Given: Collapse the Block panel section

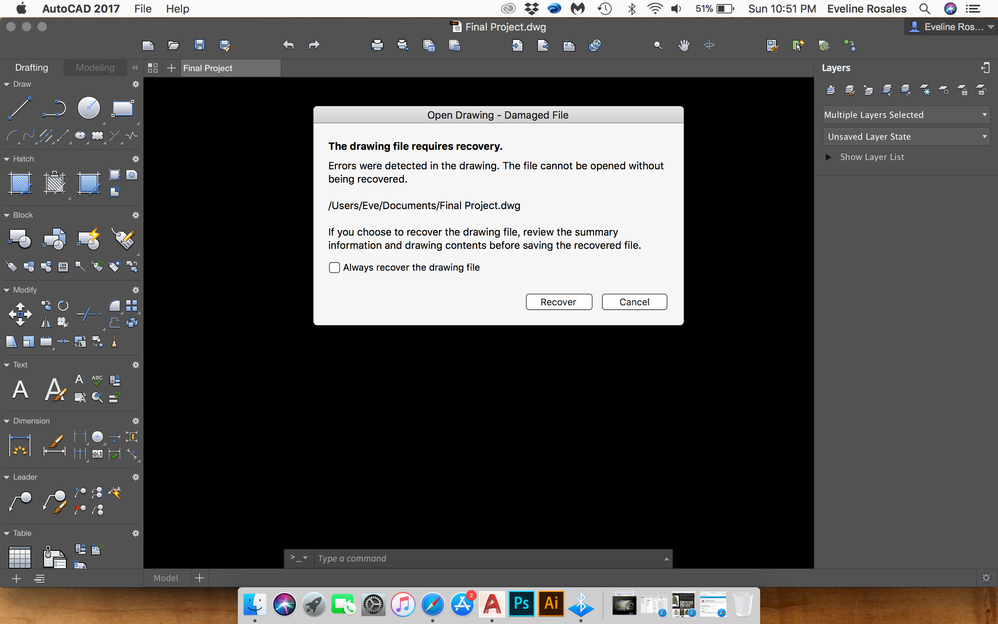Looking at the screenshot, I should point(6,215).
